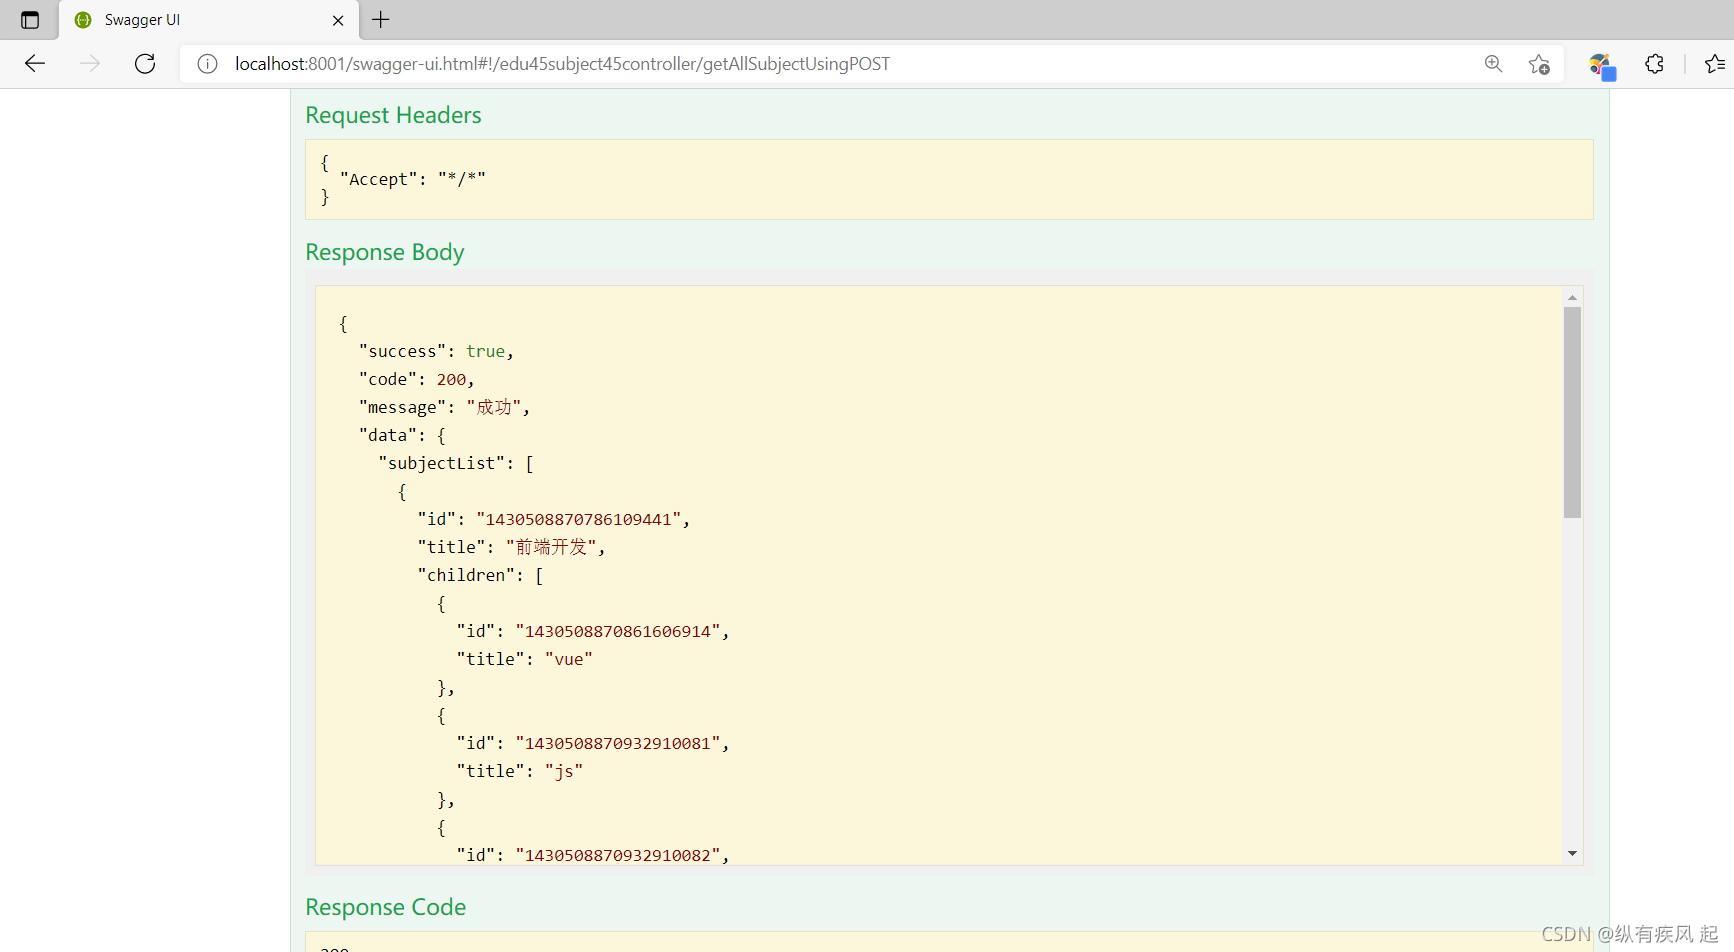Click the browser back arrow

click(x=35, y=64)
